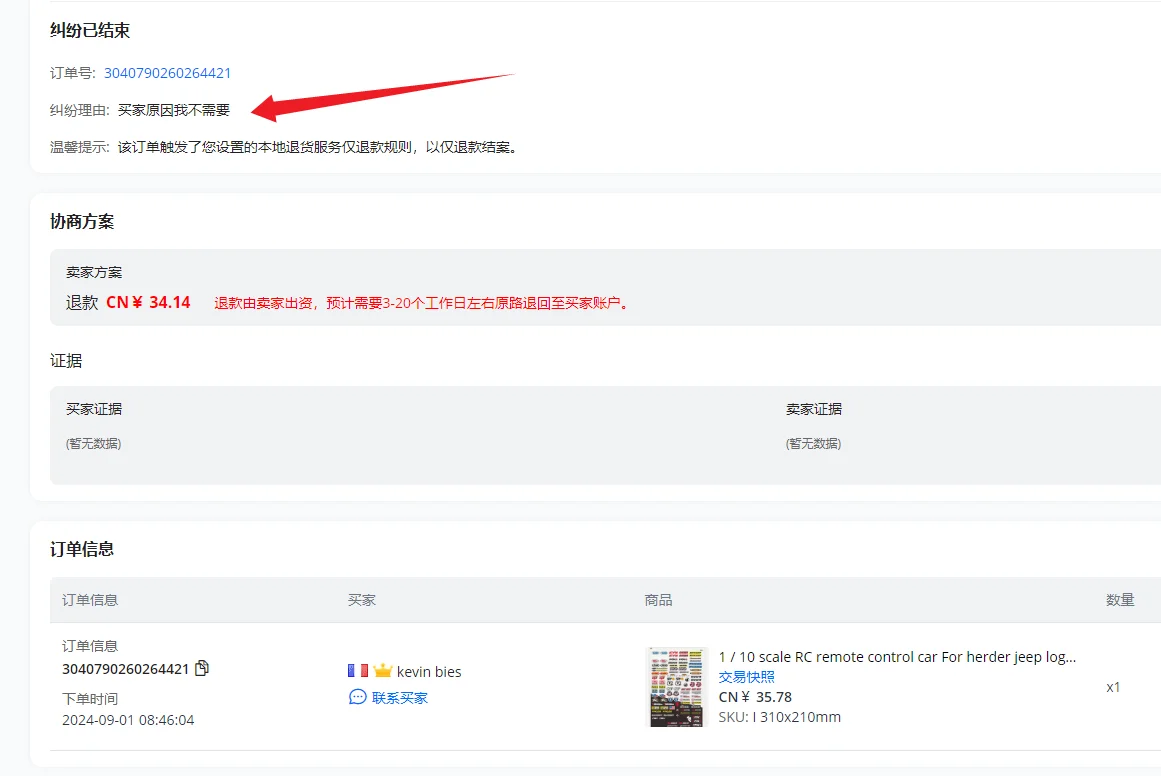Click the 纠纷已结束 heading
Image resolution: width=1161 pixels, height=776 pixels.
[x=90, y=30]
